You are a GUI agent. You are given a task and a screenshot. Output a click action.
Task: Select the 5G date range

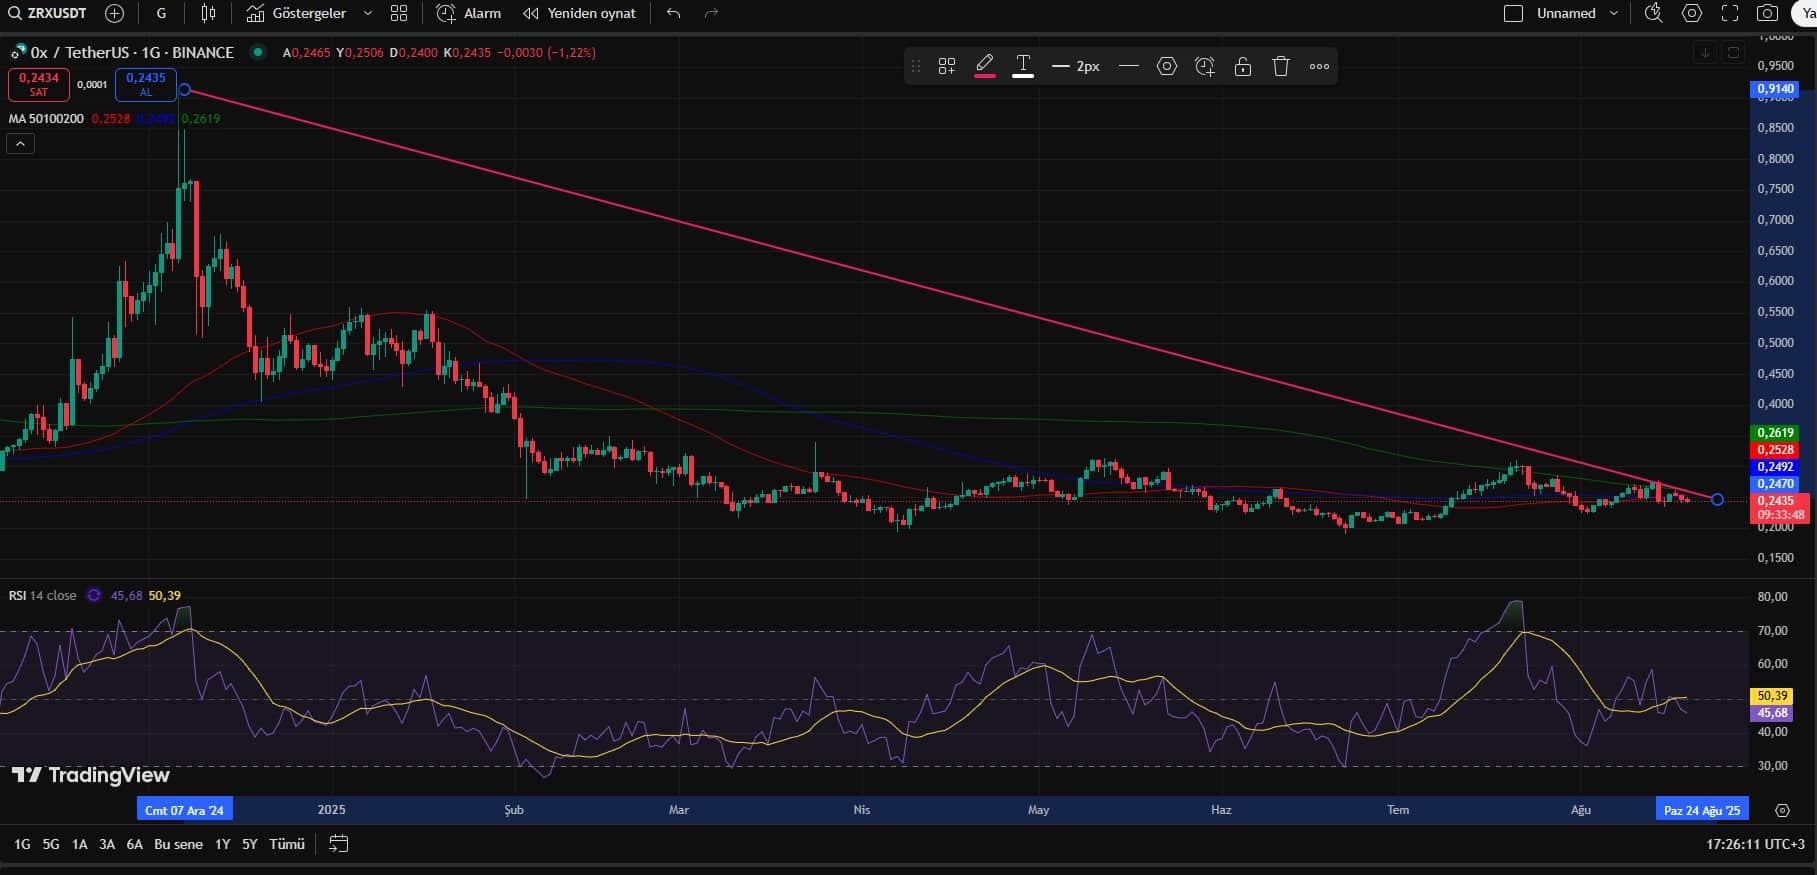[51, 844]
